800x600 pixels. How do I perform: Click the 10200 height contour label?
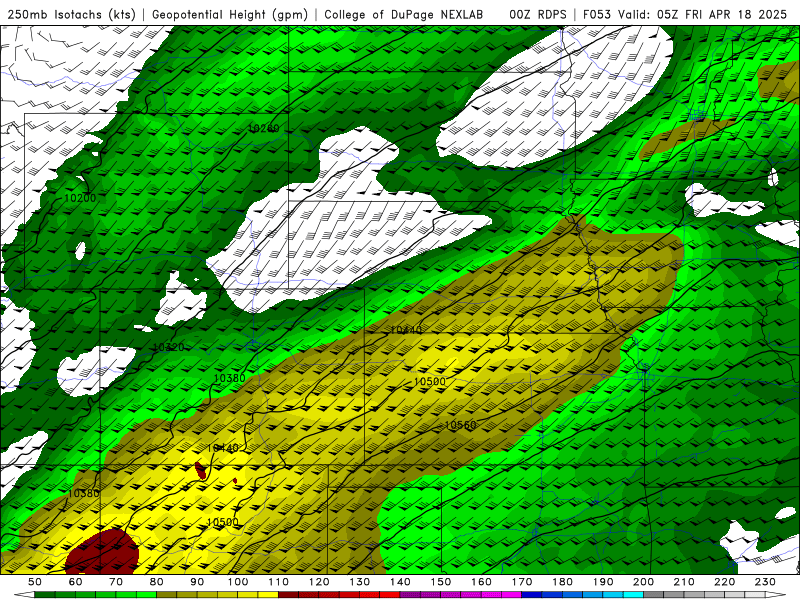[x=80, y=198]
